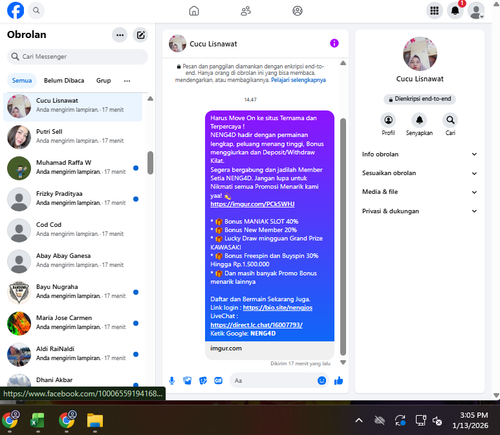Click the top-left search magnifier icon
The image size is (500, 435).
pyautogui.click(x=36, y=10)
